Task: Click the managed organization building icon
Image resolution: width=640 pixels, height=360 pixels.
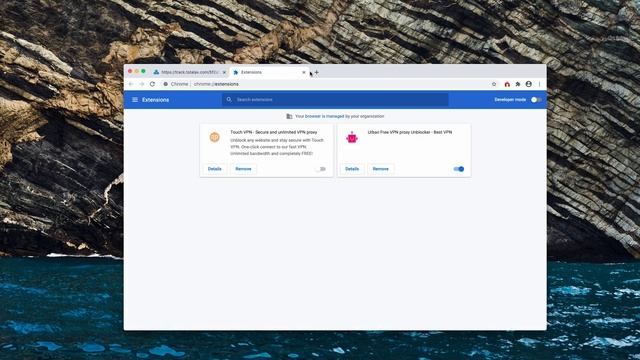Action: pyautogui.click(x=289, y=116)
